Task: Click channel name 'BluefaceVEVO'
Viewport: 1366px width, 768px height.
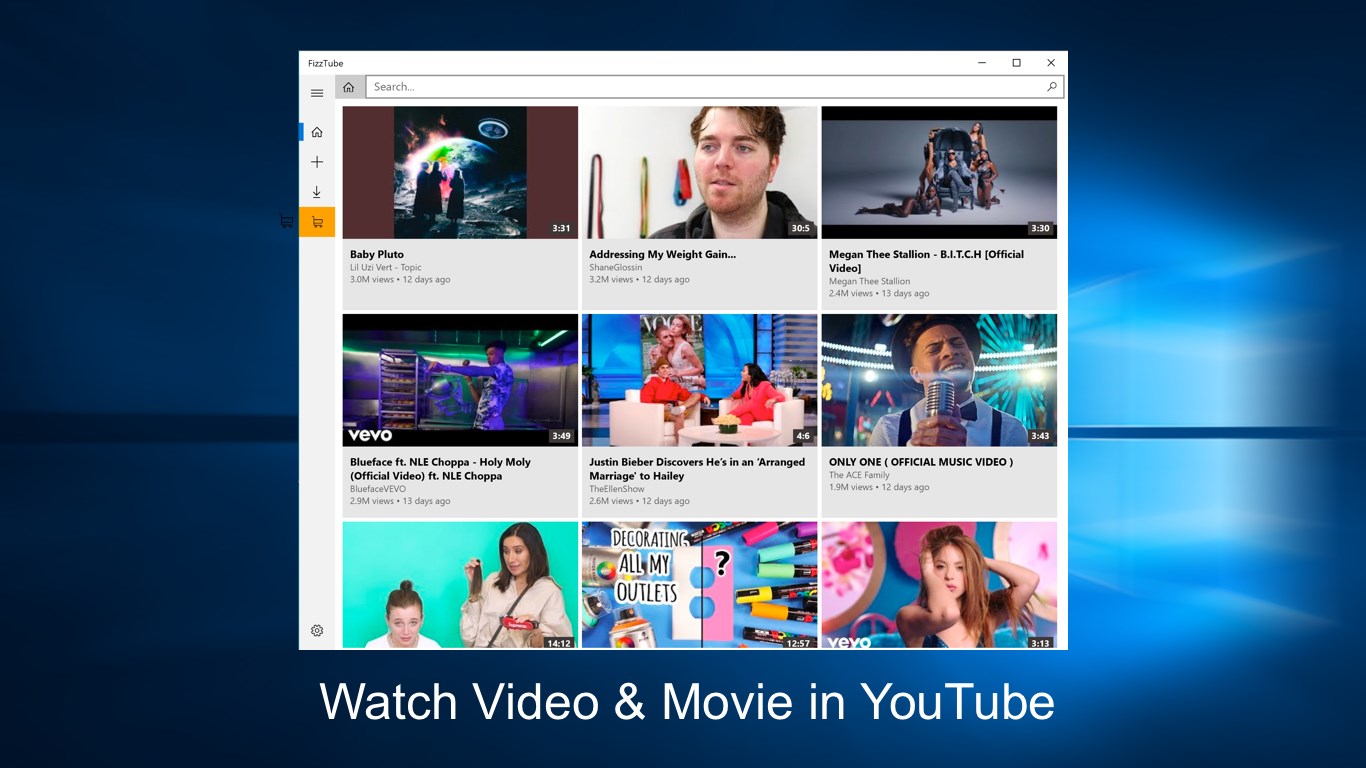Action: click(378, 490)
